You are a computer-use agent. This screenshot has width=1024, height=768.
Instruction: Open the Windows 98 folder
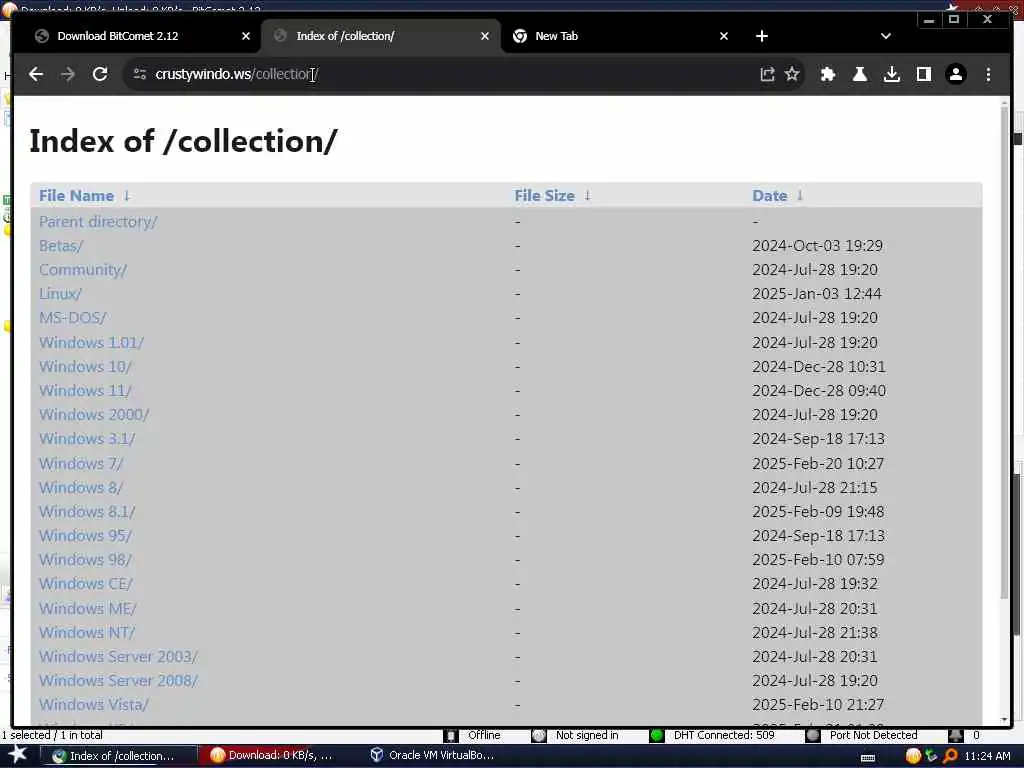[85, 560]
